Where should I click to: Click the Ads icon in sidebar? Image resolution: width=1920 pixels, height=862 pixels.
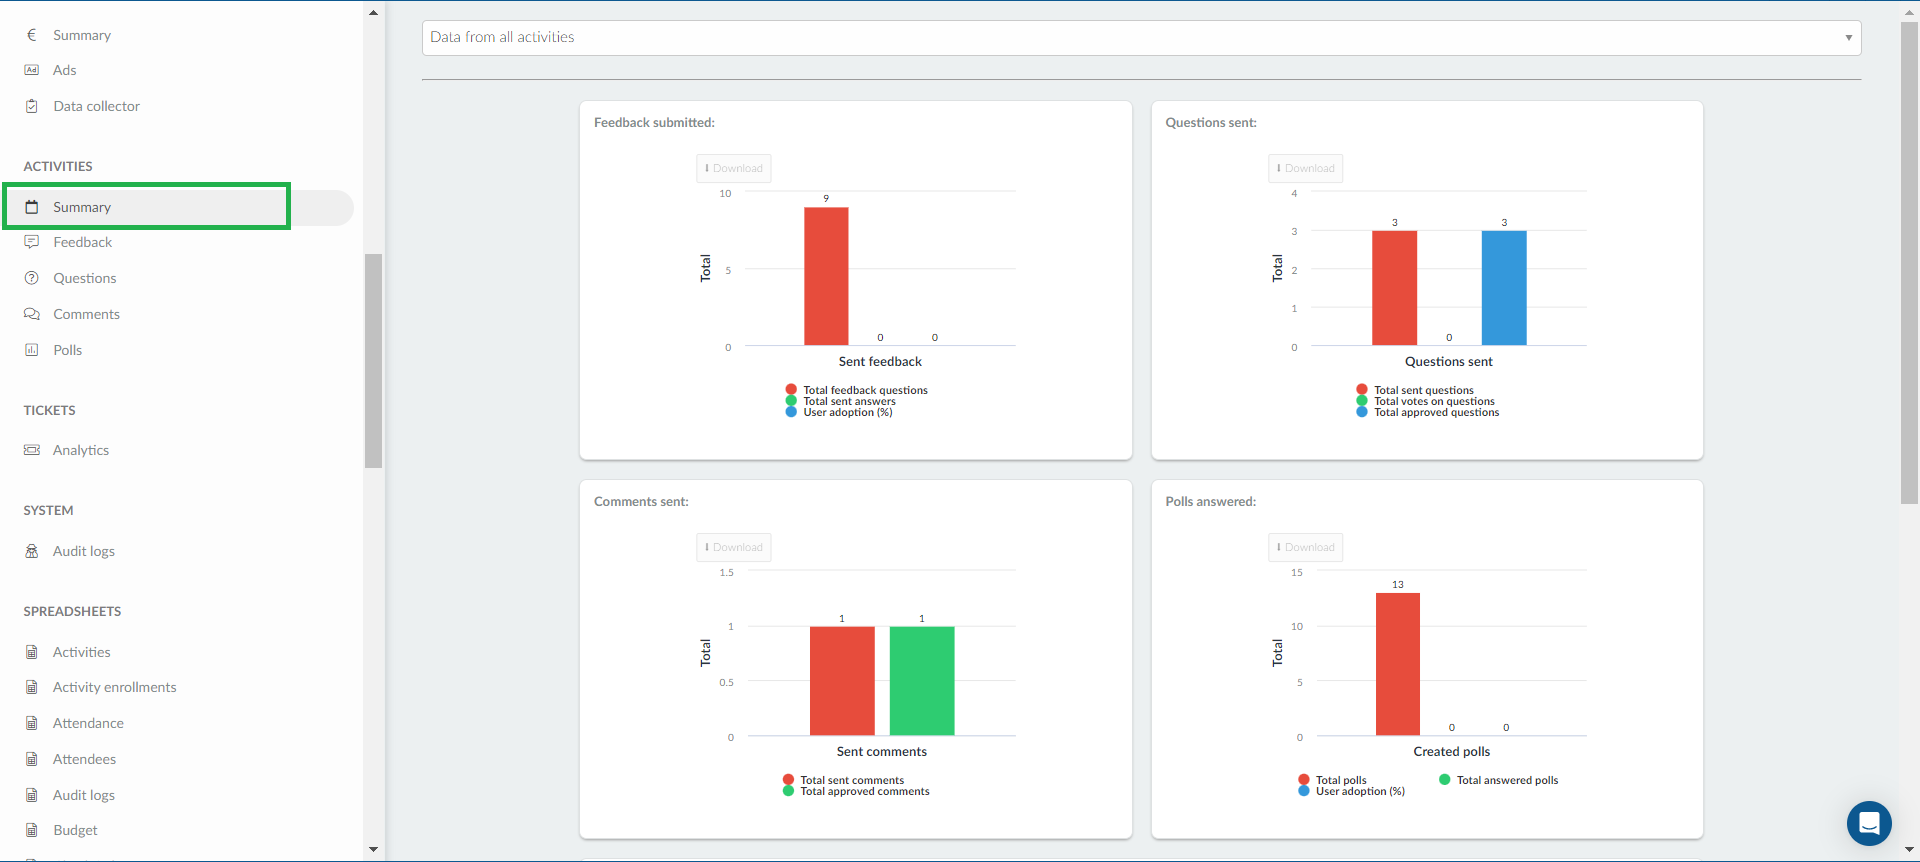coord(31,70)
